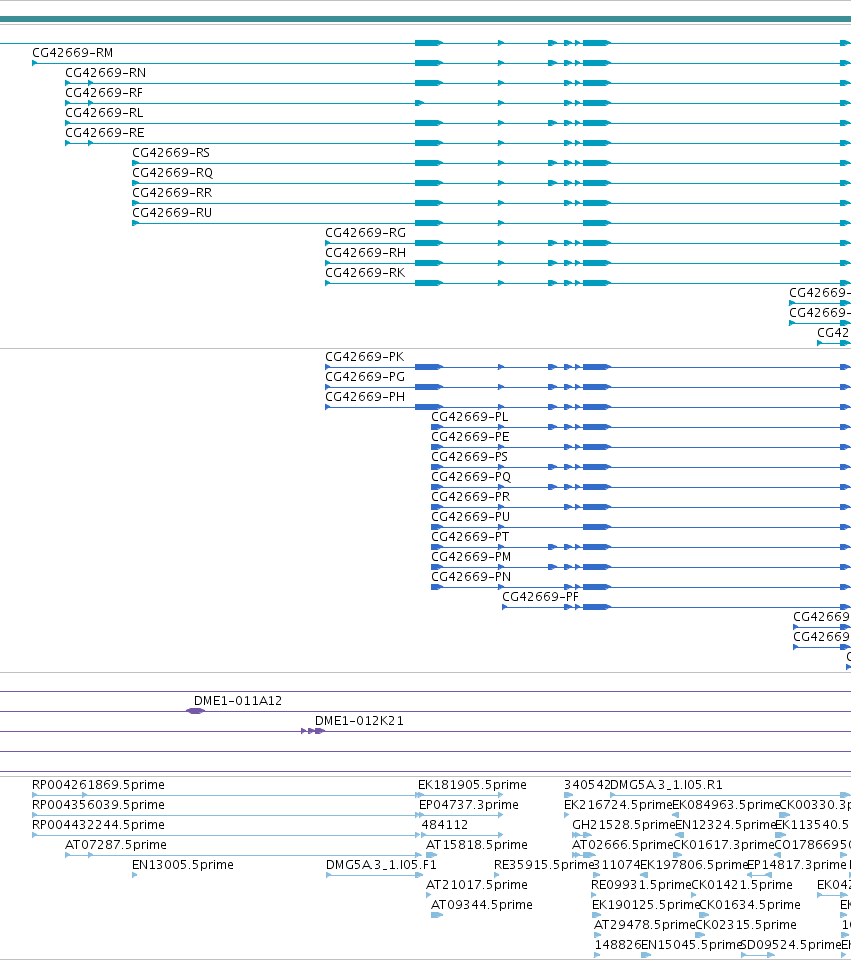Click EST AT21017.5prime
This screenshot has height=960, width=851.
tap(476, 885)
